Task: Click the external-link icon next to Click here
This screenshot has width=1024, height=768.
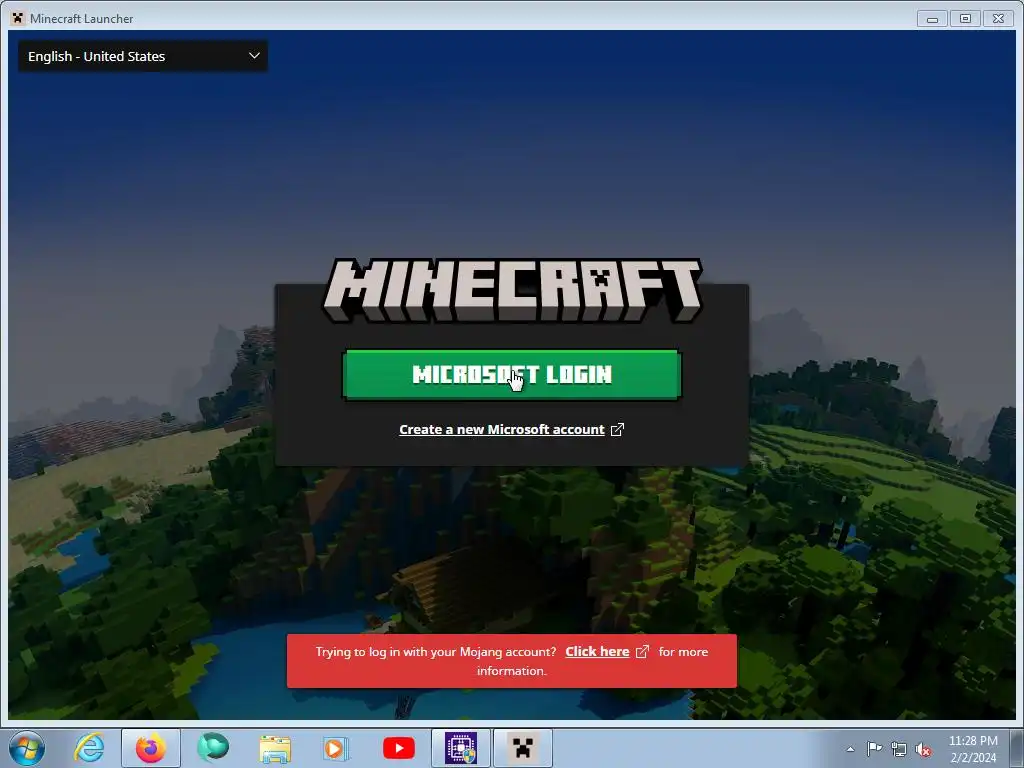Action: 643,652
